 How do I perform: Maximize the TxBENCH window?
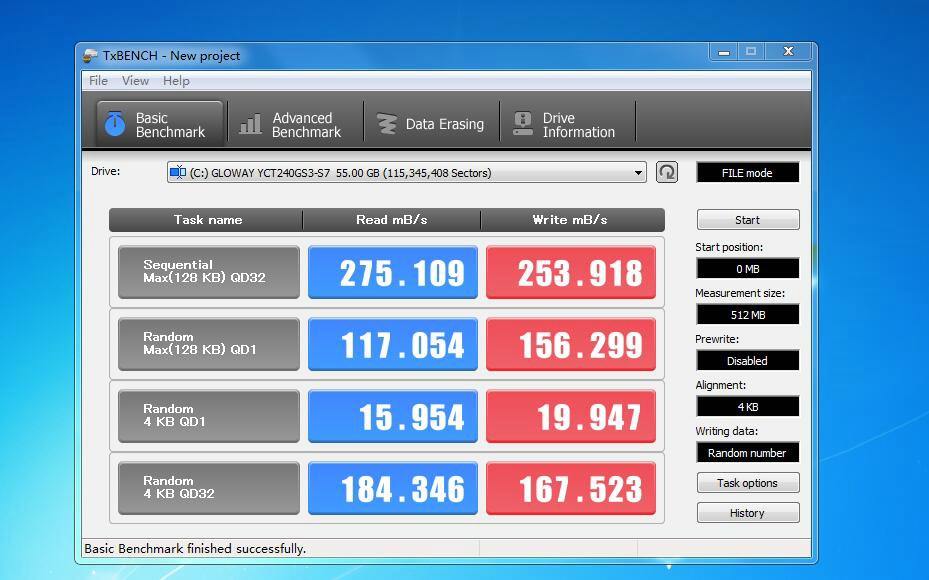(x=751, y=52)
